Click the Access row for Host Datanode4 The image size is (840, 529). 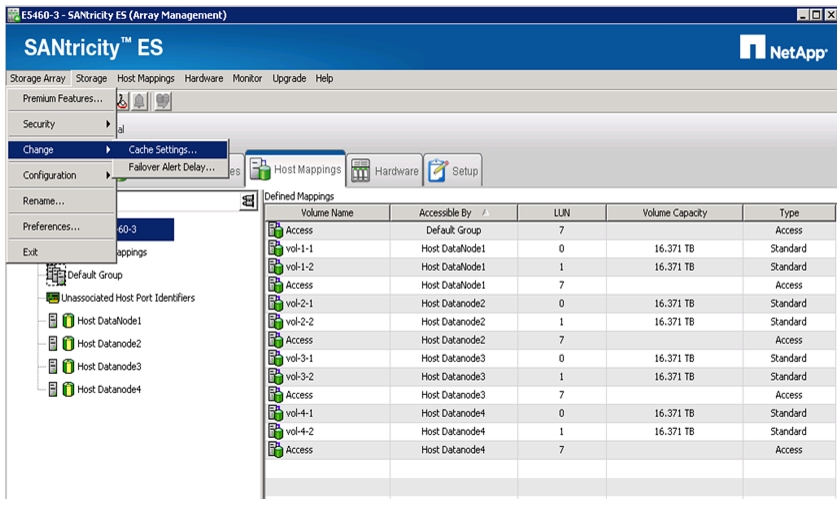tap(550, 450)
